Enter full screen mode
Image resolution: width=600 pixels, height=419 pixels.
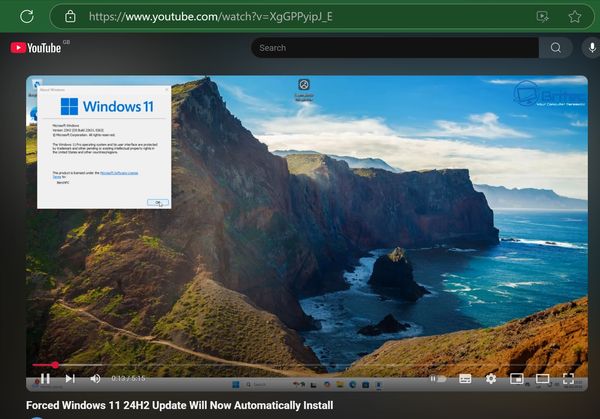click(568, 378)
